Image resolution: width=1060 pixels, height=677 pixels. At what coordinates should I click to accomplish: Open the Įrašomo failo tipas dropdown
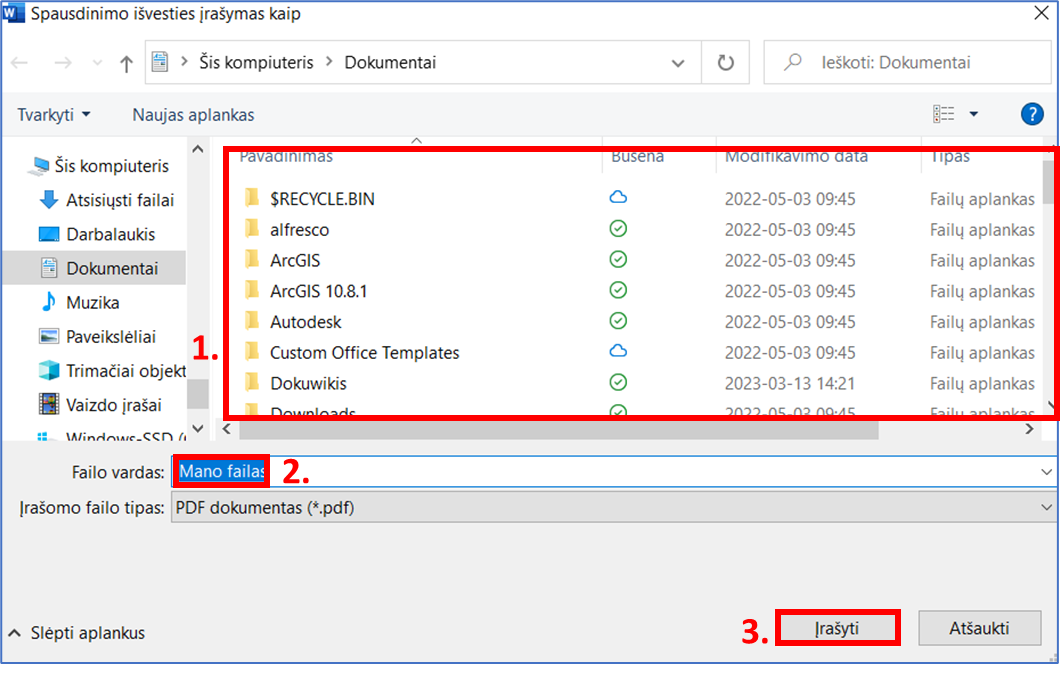[x=1045, y=508]
